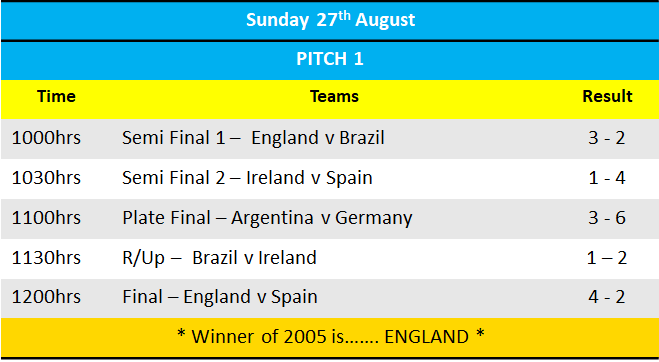Click the Winner of 2005 banner
This screenshot has width=659, height=362.
pyautogui.click(x=330, y=337)
